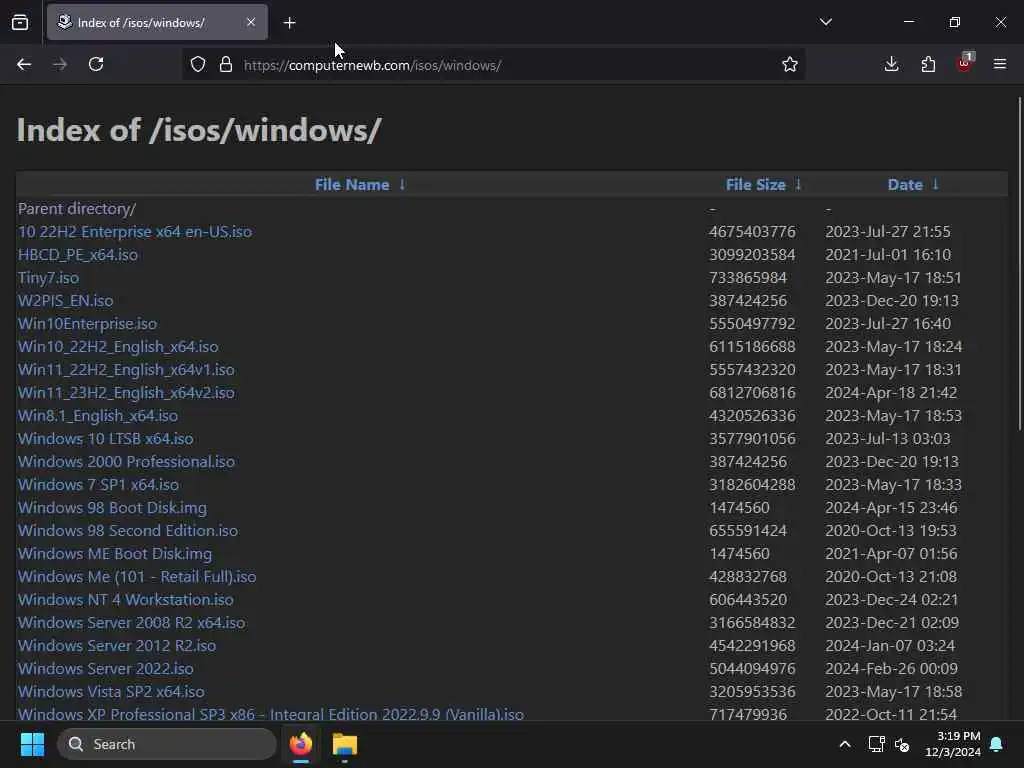Screen dimensions: 1024x768
Task: Open notification bell in taskbar
Action: [x=997, y=744]
